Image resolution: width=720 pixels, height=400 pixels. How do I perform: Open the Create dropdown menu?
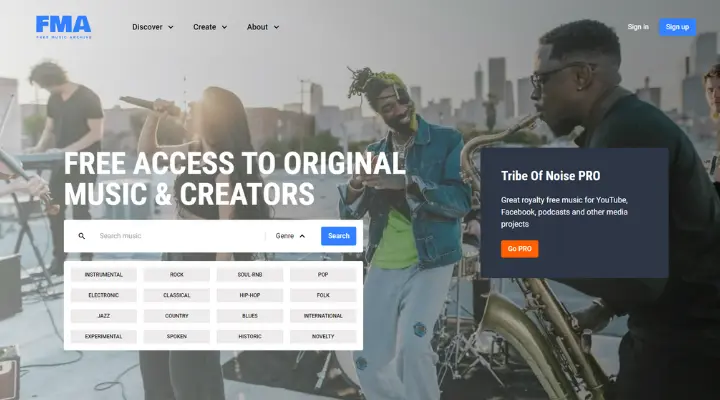point(210,27)
